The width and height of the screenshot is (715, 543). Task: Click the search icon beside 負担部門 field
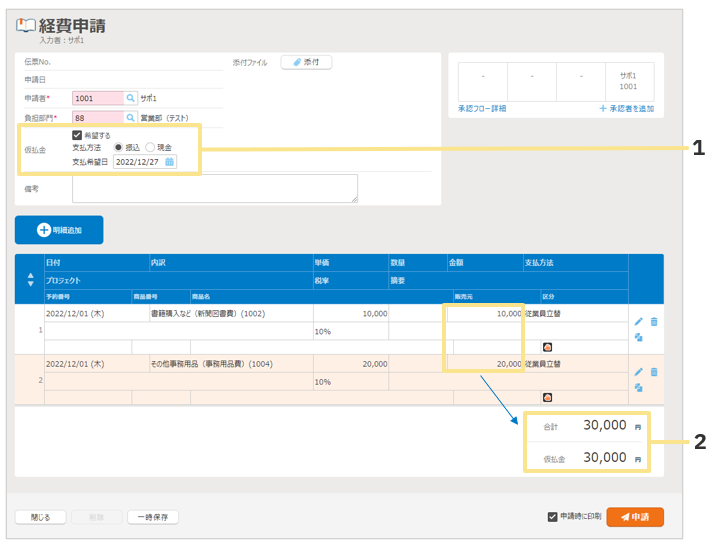click(130, 117)
